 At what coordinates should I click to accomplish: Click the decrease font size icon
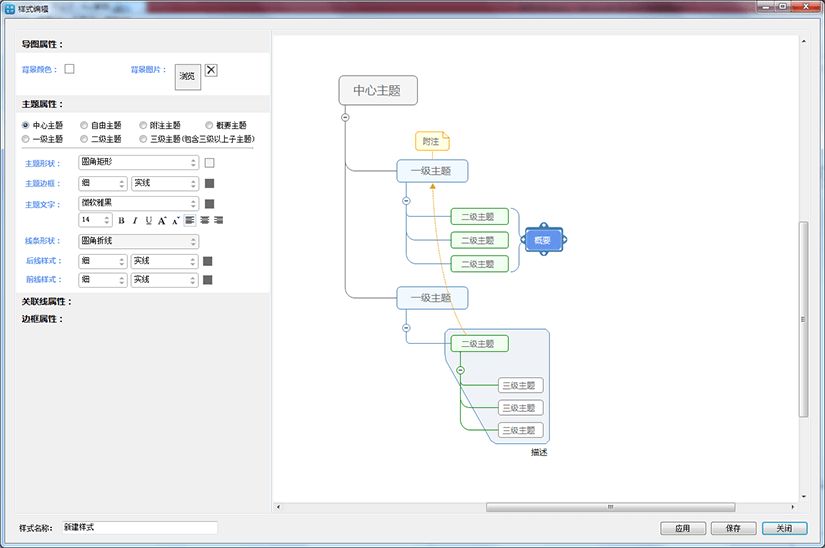point(176,220)
